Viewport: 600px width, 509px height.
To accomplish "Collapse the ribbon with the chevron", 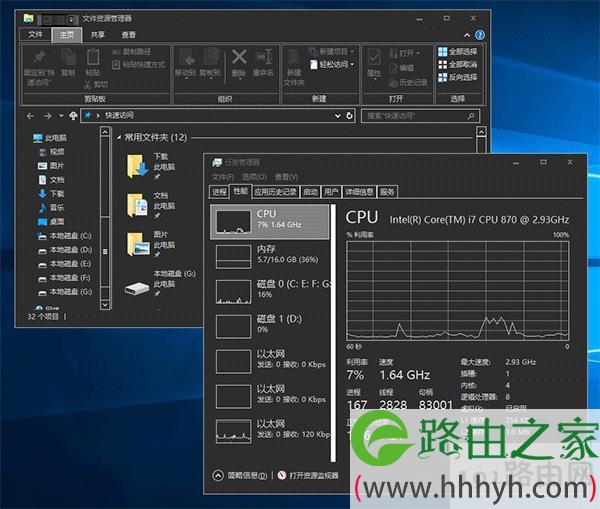I will (x=467, y=35).
